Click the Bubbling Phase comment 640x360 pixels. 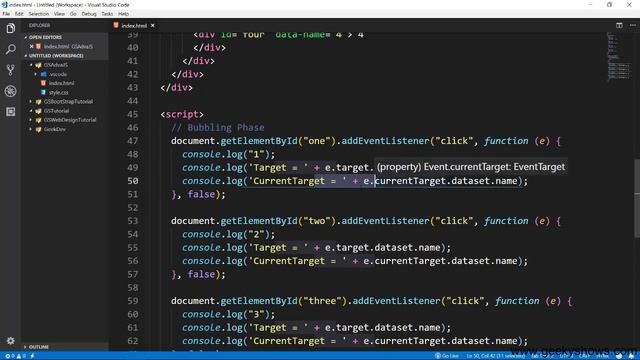[218, 127]
